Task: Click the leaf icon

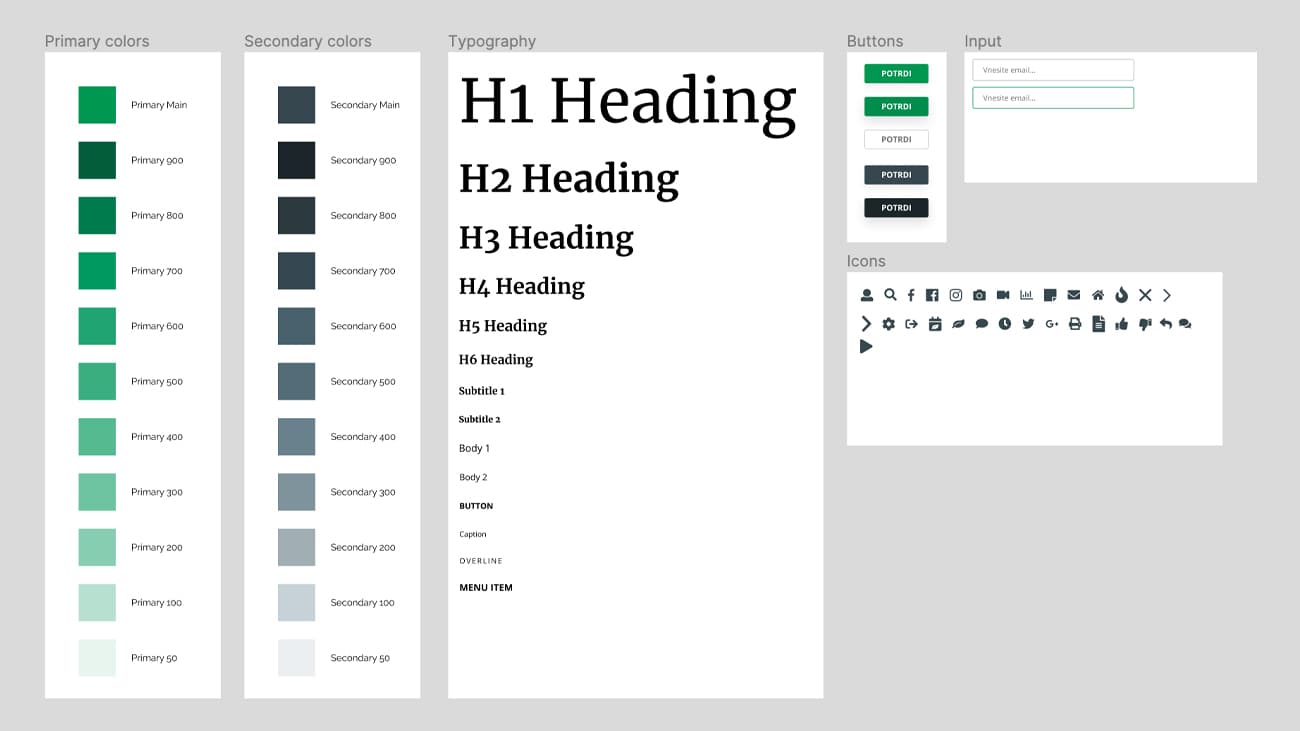Action: coord(958,324)
